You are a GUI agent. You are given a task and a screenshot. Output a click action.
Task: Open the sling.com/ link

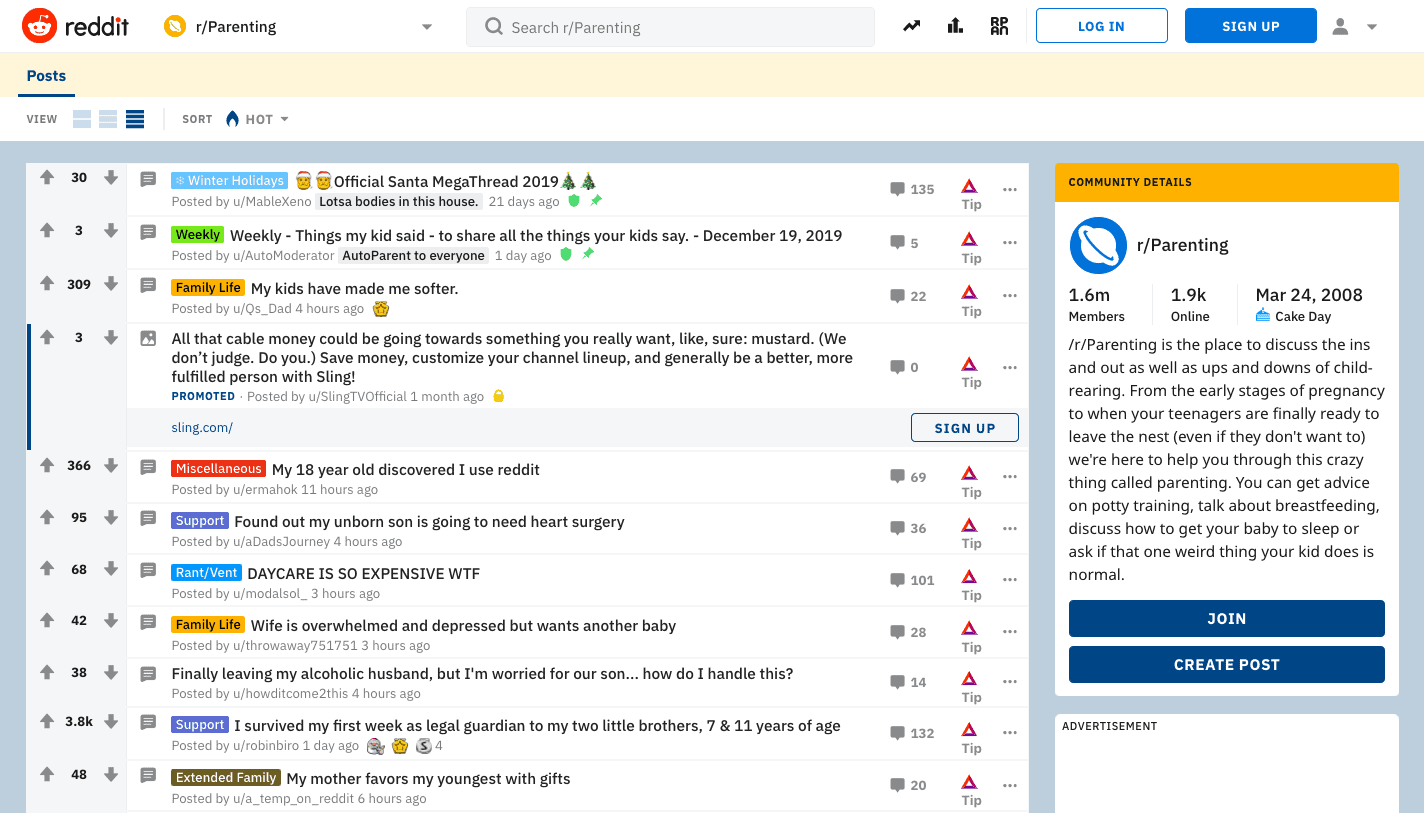click(202, 427)
